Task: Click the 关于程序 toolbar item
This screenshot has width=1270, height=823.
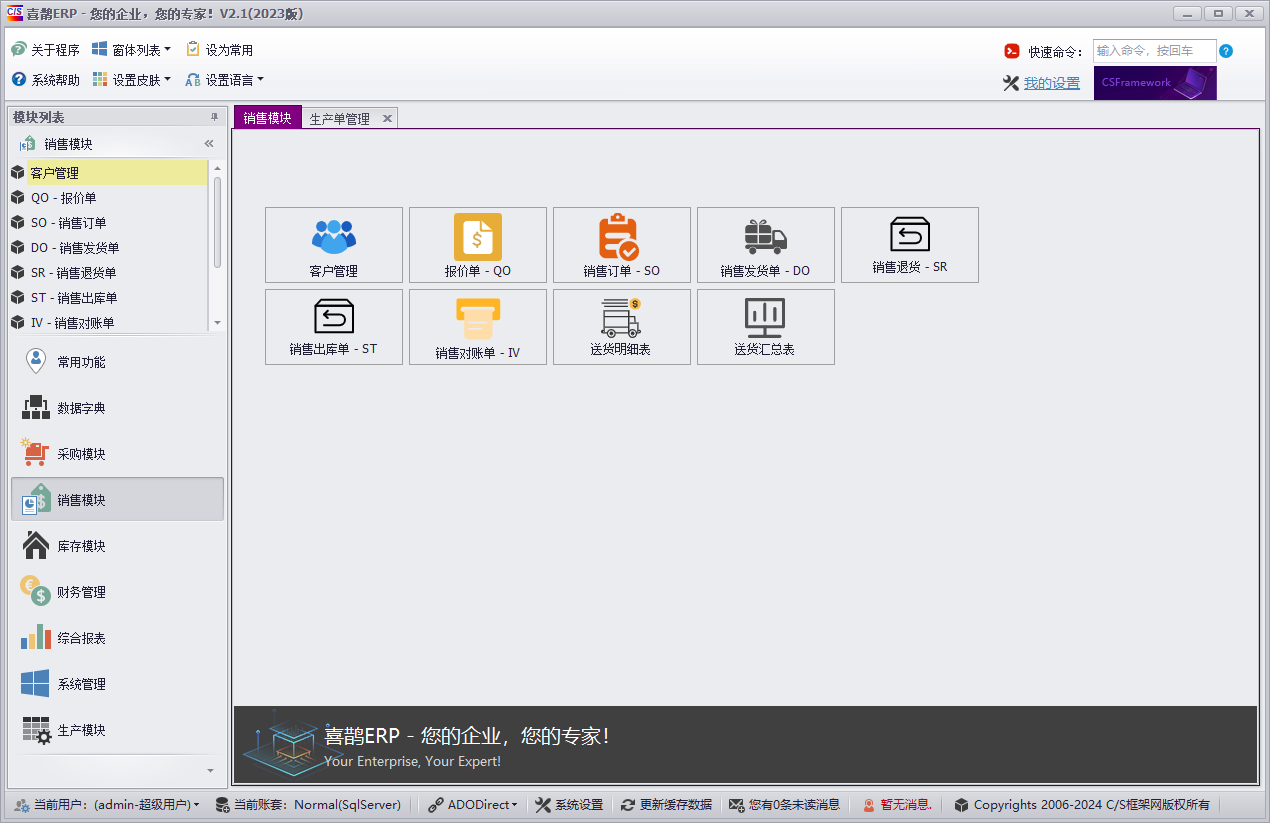Action: point(46,50)
